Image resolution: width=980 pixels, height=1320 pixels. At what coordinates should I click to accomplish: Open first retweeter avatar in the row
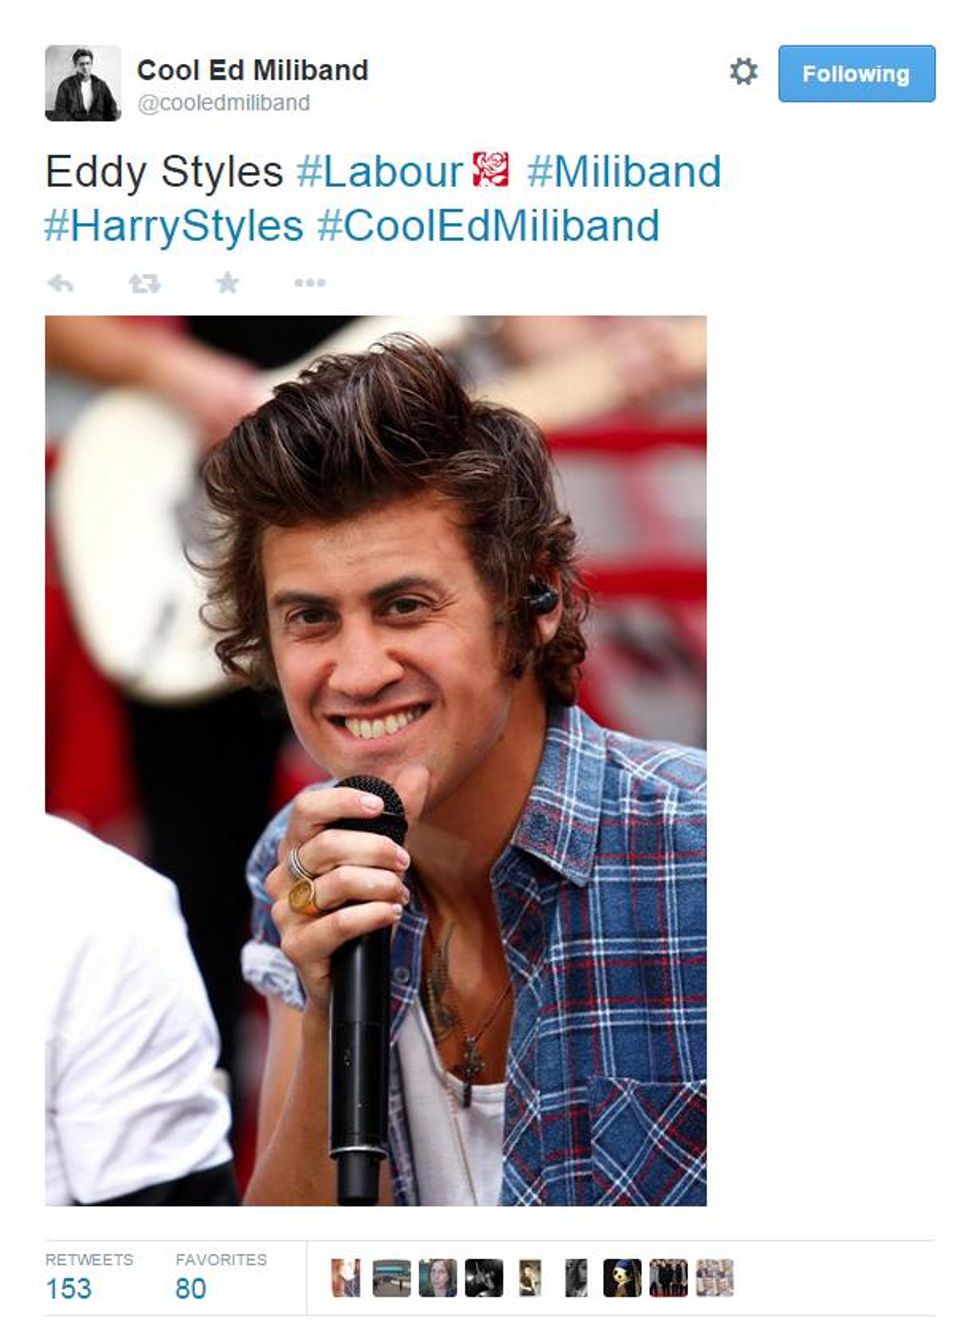346,1278
